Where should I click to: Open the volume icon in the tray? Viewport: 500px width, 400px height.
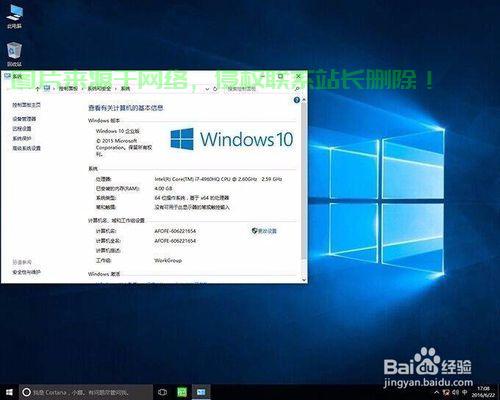(456, 392)
